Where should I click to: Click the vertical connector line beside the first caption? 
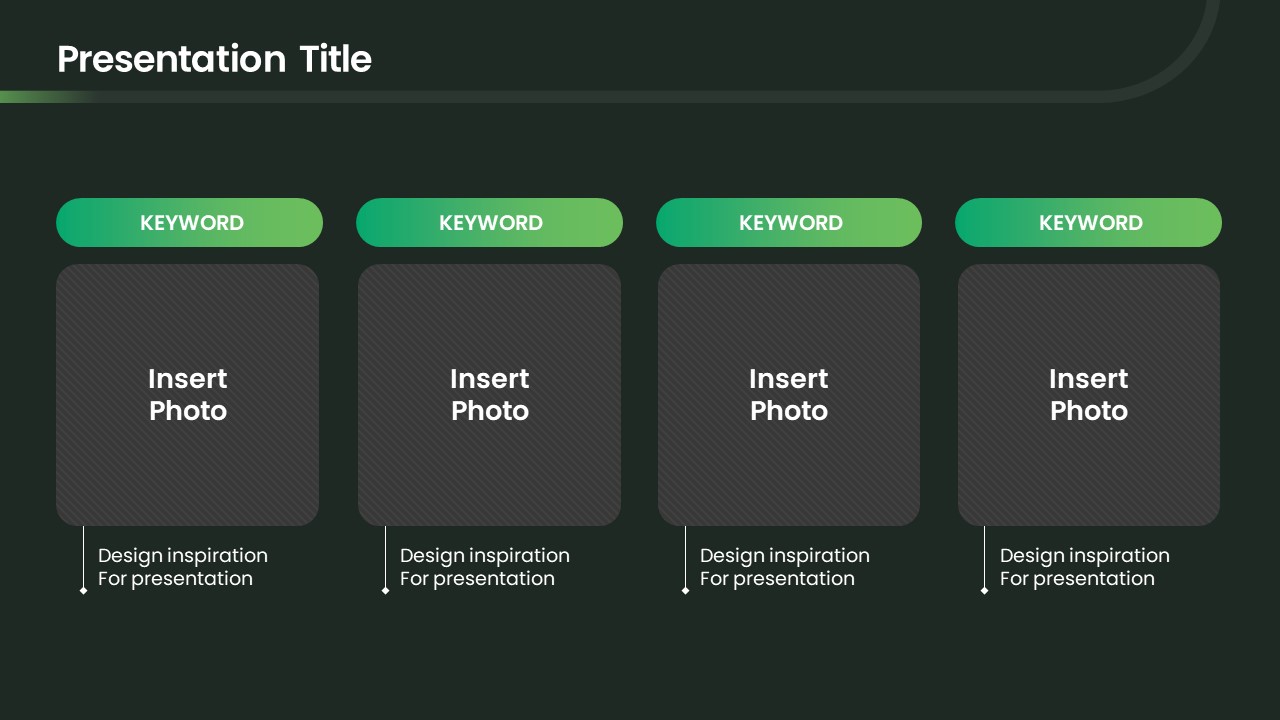pos(83,555)
